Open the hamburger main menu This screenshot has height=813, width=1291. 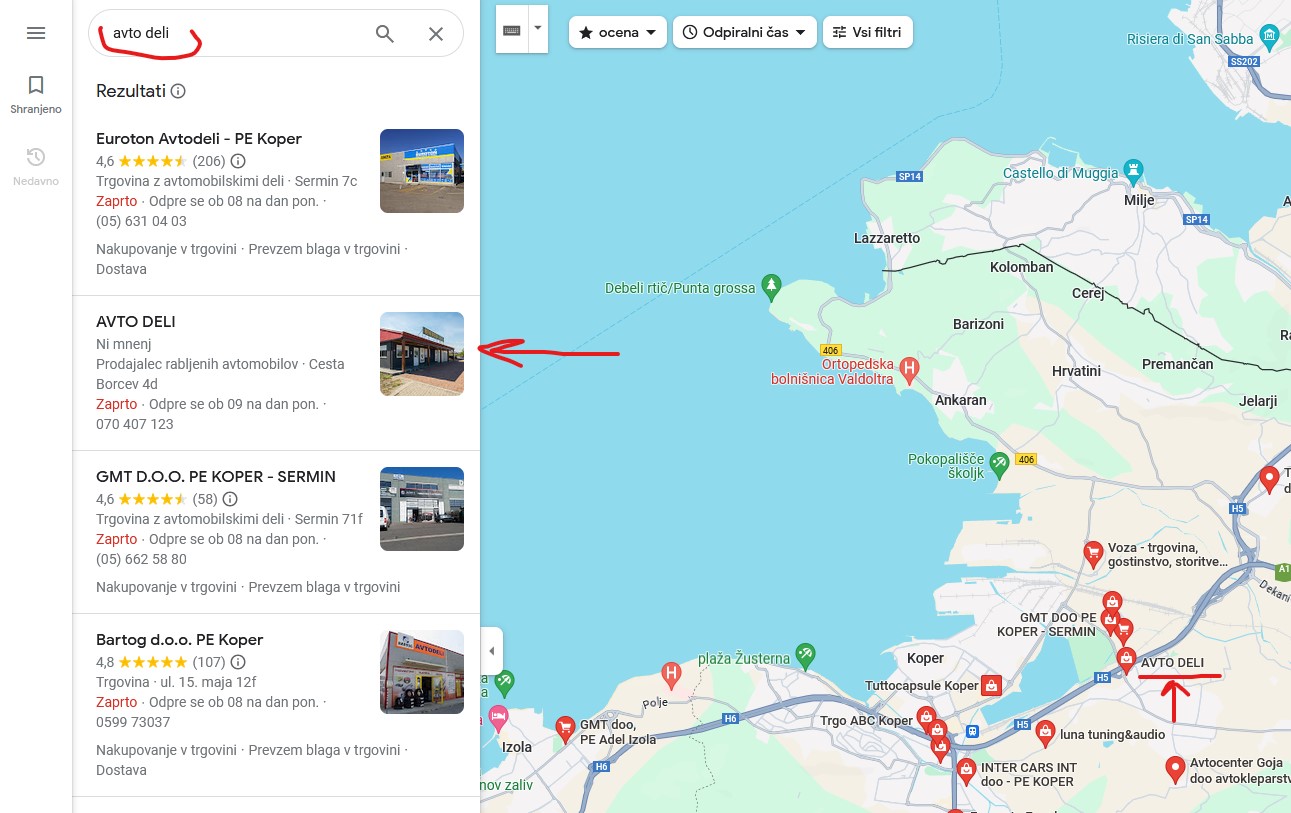[36, 33]
